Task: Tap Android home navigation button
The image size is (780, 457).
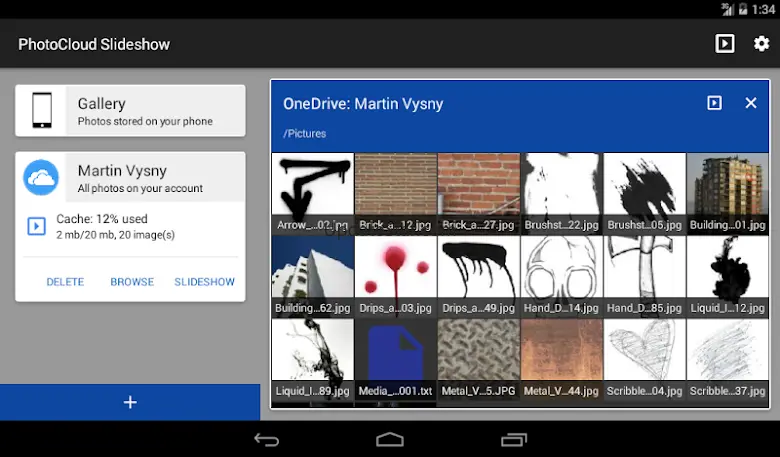Action: pyautogui.click(x=390, y=439)
